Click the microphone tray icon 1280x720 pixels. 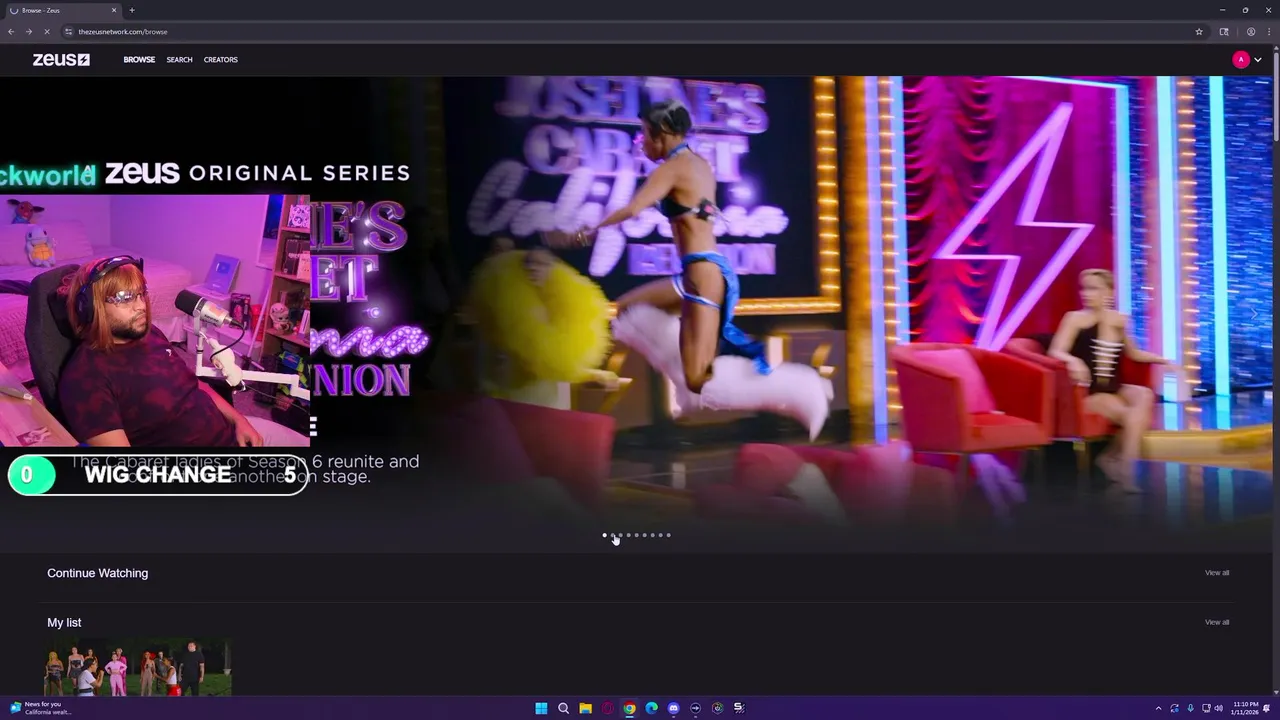coord(1190,708)
